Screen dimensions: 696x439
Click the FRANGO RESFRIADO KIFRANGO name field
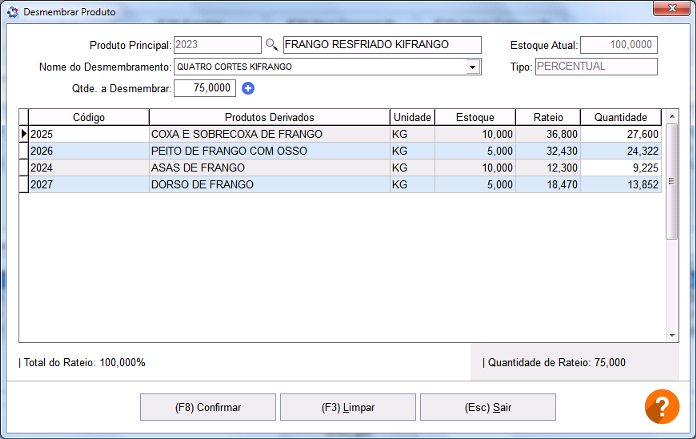point(382,45)
